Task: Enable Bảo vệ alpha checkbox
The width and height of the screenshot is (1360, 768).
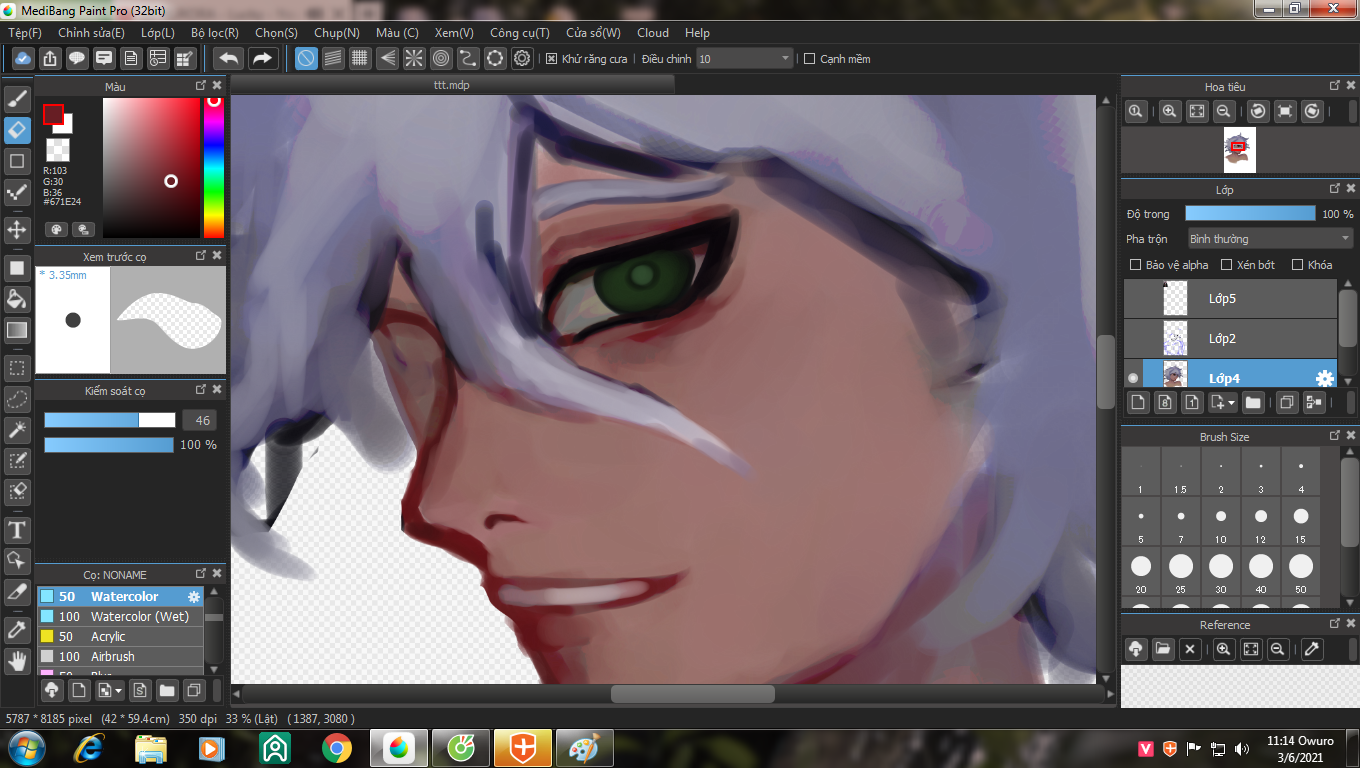Action: tap(1135, 265)
